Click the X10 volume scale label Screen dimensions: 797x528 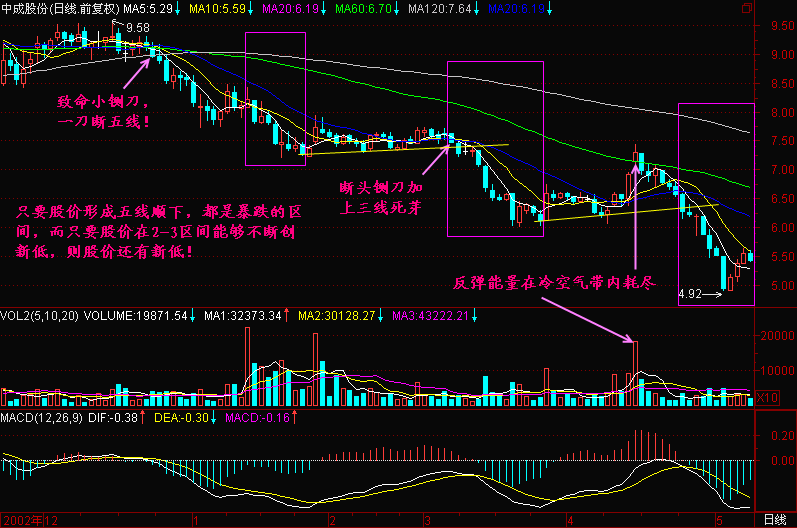[766, 398]
